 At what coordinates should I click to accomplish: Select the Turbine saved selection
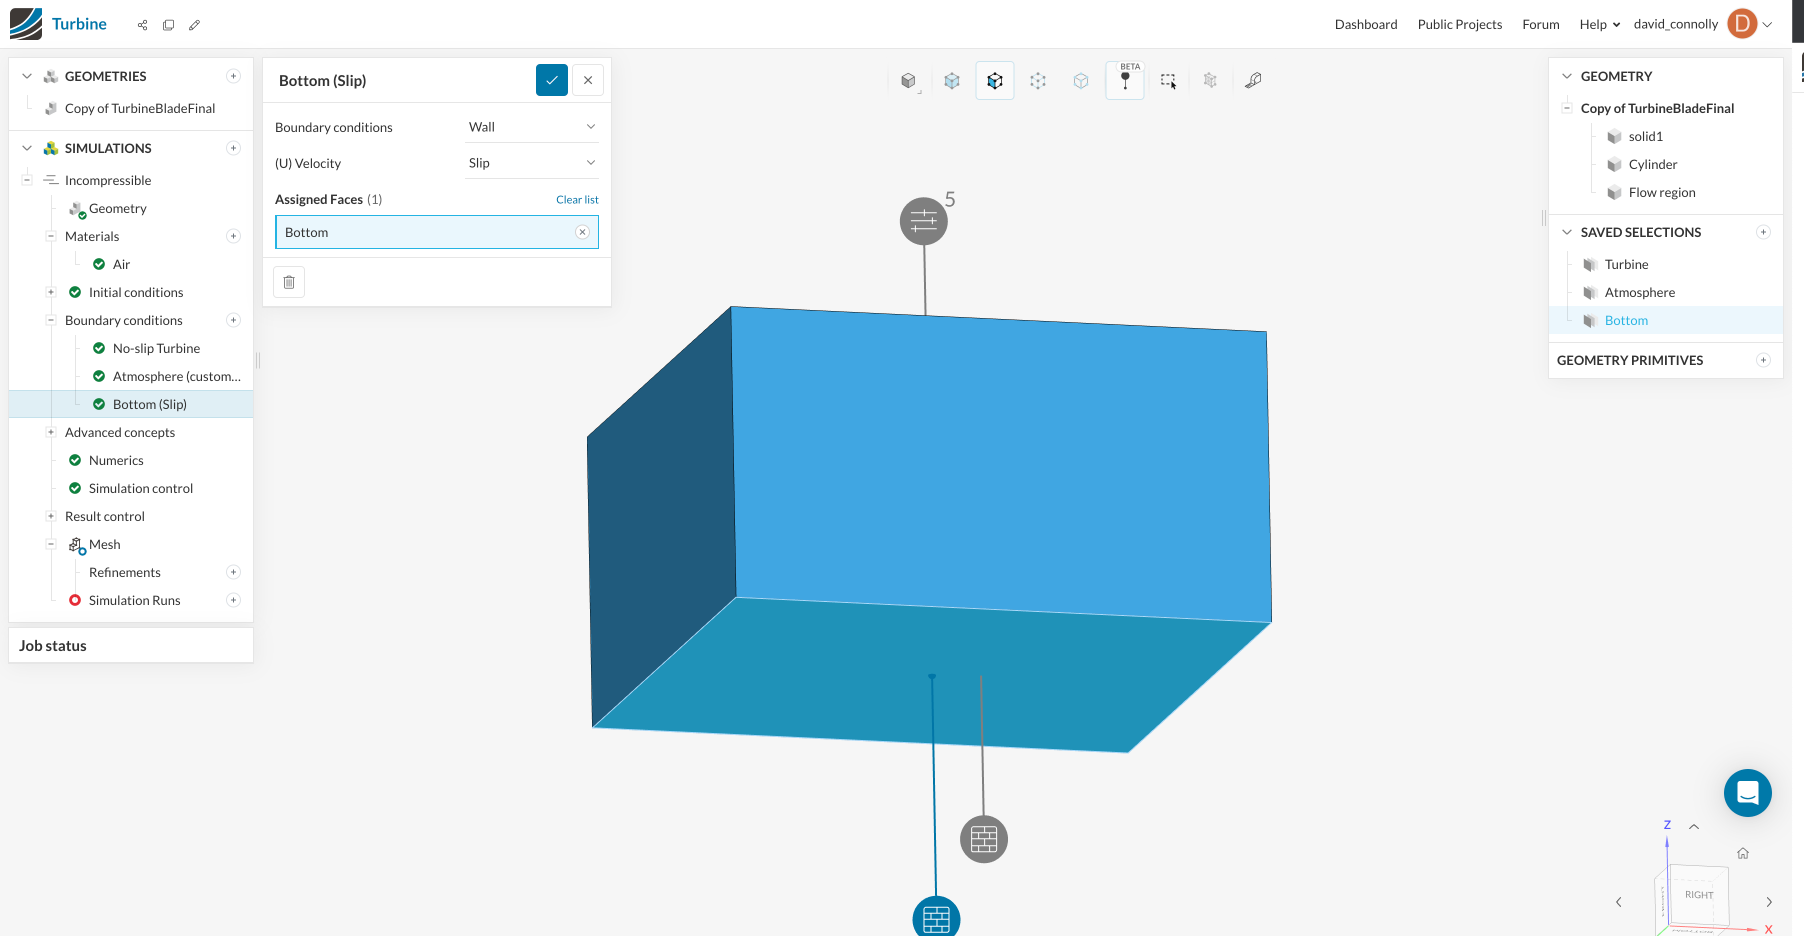[1626, 264]
